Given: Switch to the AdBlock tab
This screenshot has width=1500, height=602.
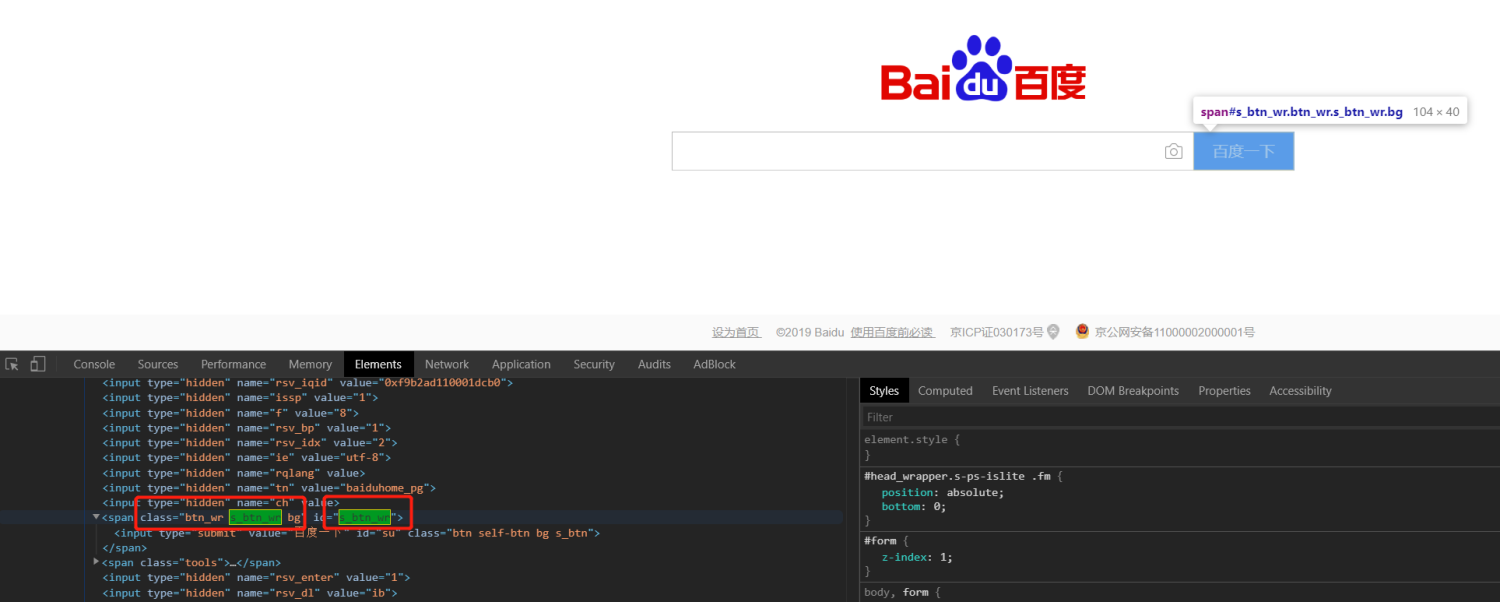Looking at the screenshot, I should coord(714,364).
